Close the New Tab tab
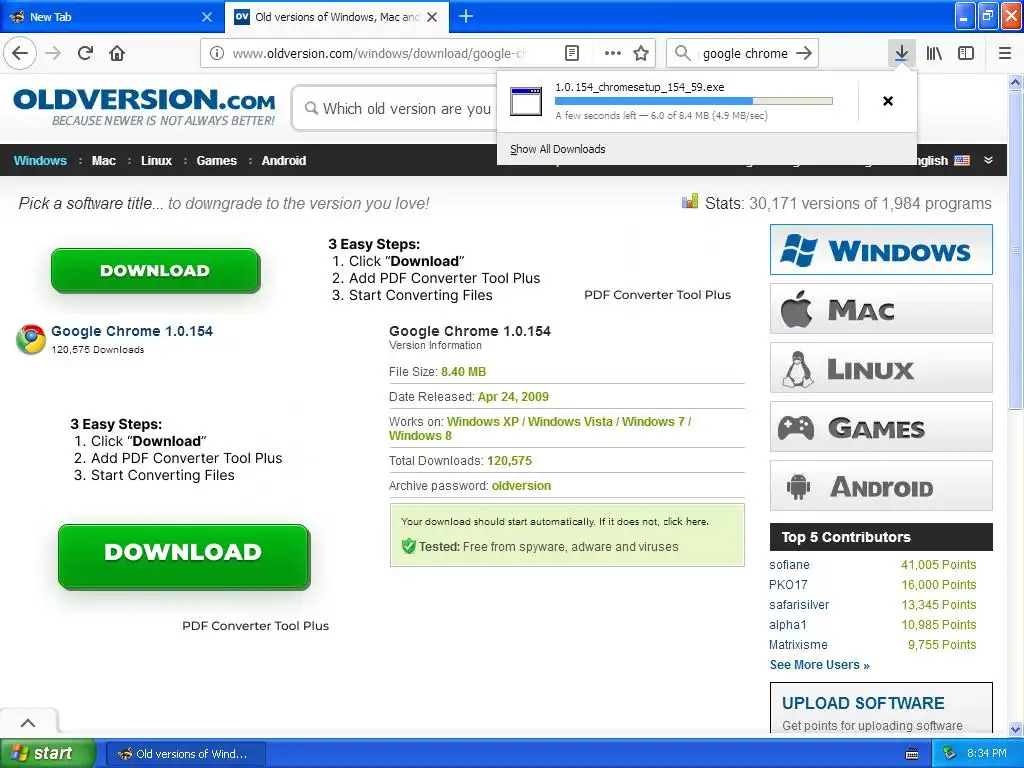 207,17
